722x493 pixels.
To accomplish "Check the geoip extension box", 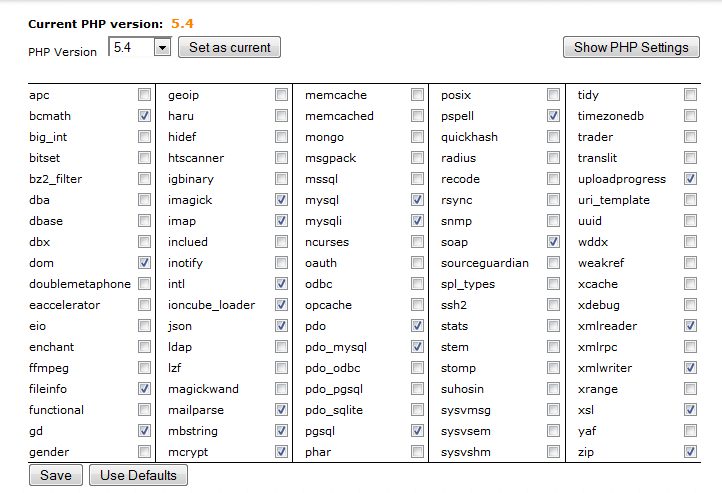I will pyautogui.click(x=281, y=95).
